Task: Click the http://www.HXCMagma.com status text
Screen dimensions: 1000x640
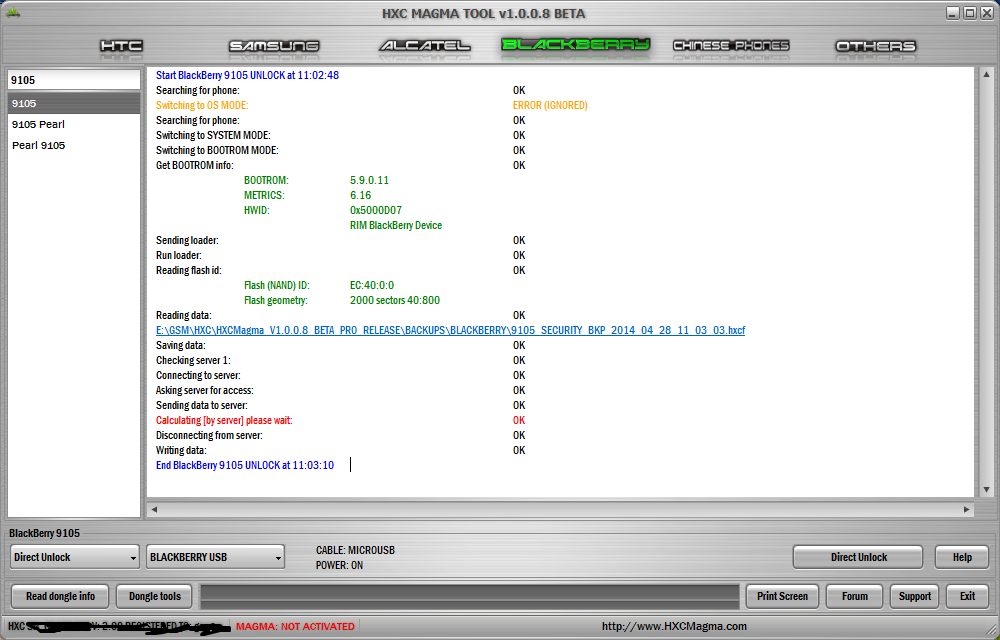Action: (674, 626)
